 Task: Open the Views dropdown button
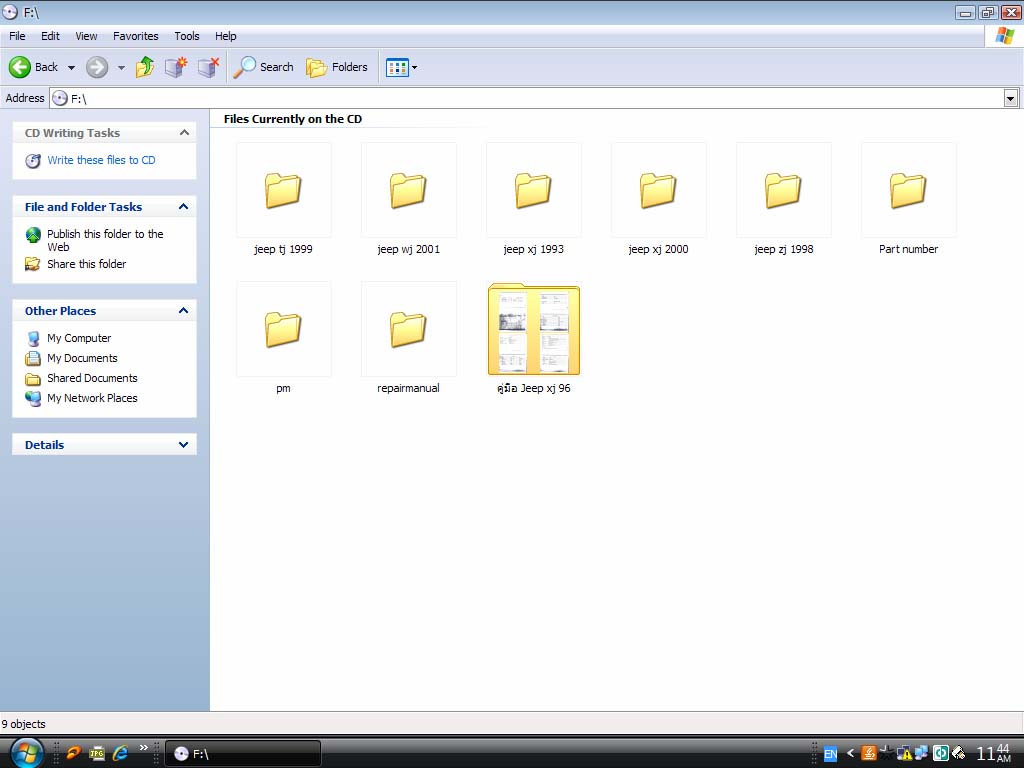(x=401, y=67)
